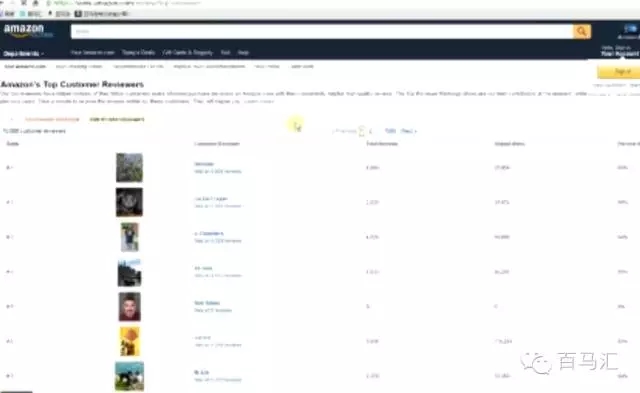Open Today's Deals in the navigation bar
The height and width of the screenshot is (393, 640).
138,53
